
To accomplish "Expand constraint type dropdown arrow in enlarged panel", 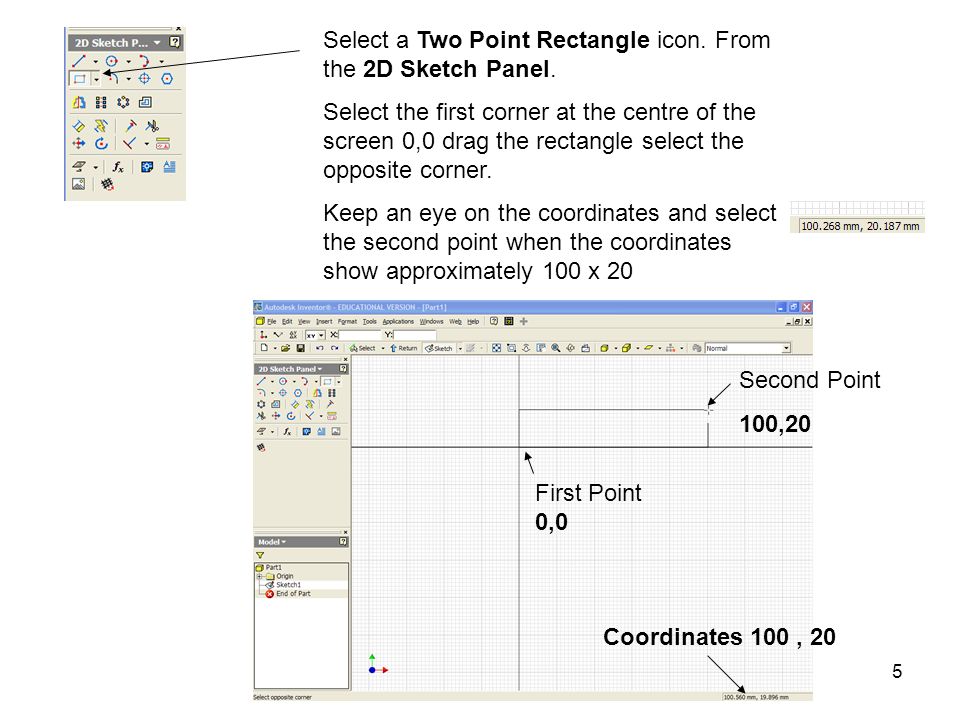I will pyautogui.click(x=147, y=144).
